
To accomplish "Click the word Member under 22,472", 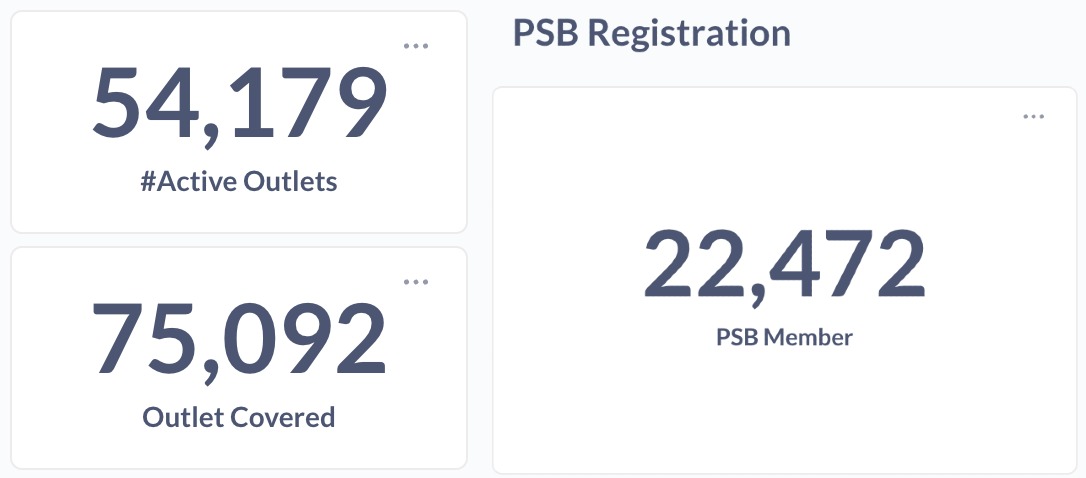I will 808,337.
